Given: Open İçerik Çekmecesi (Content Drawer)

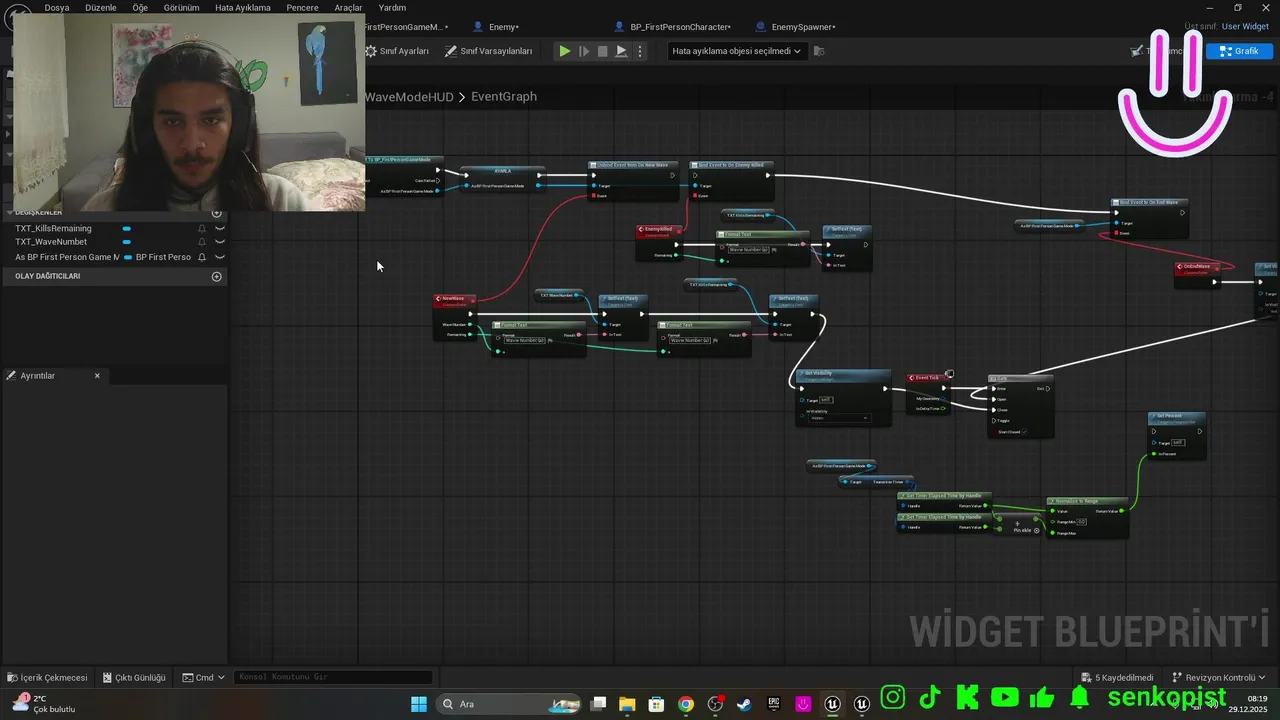Looking at the screenshot, I should point(47,678).
